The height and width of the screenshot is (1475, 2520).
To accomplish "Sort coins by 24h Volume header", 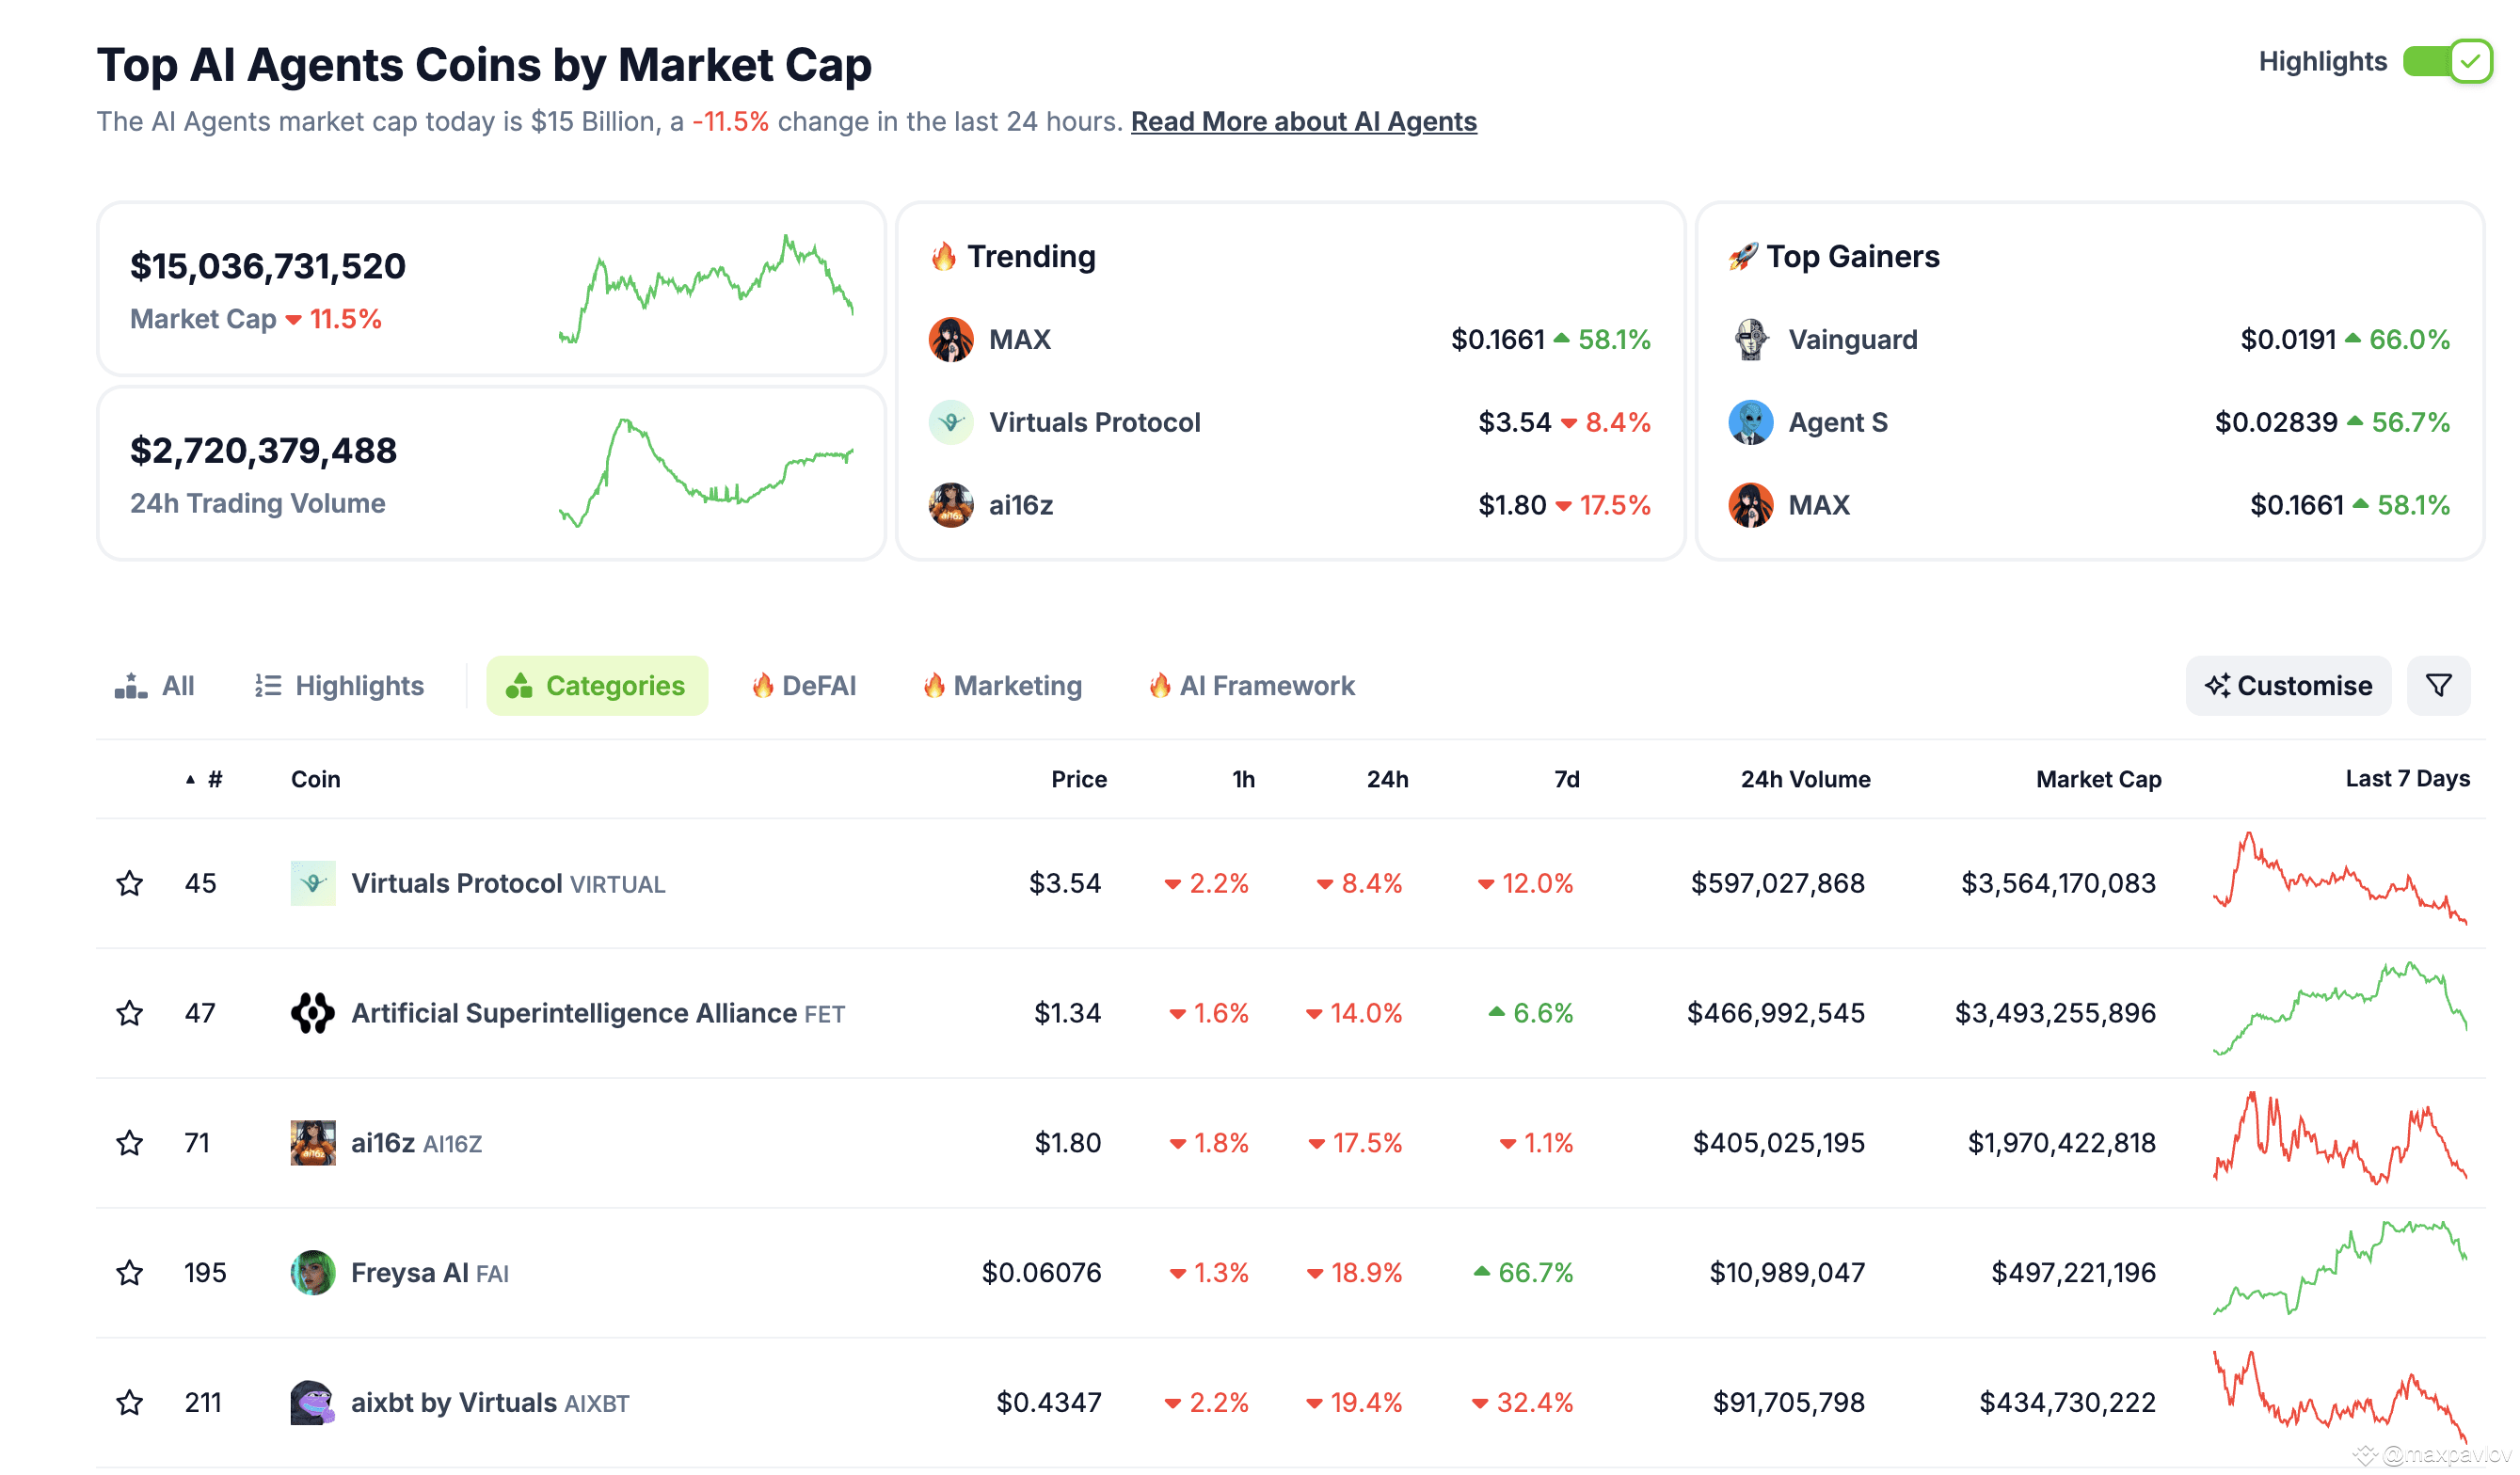I will 1805,780.
